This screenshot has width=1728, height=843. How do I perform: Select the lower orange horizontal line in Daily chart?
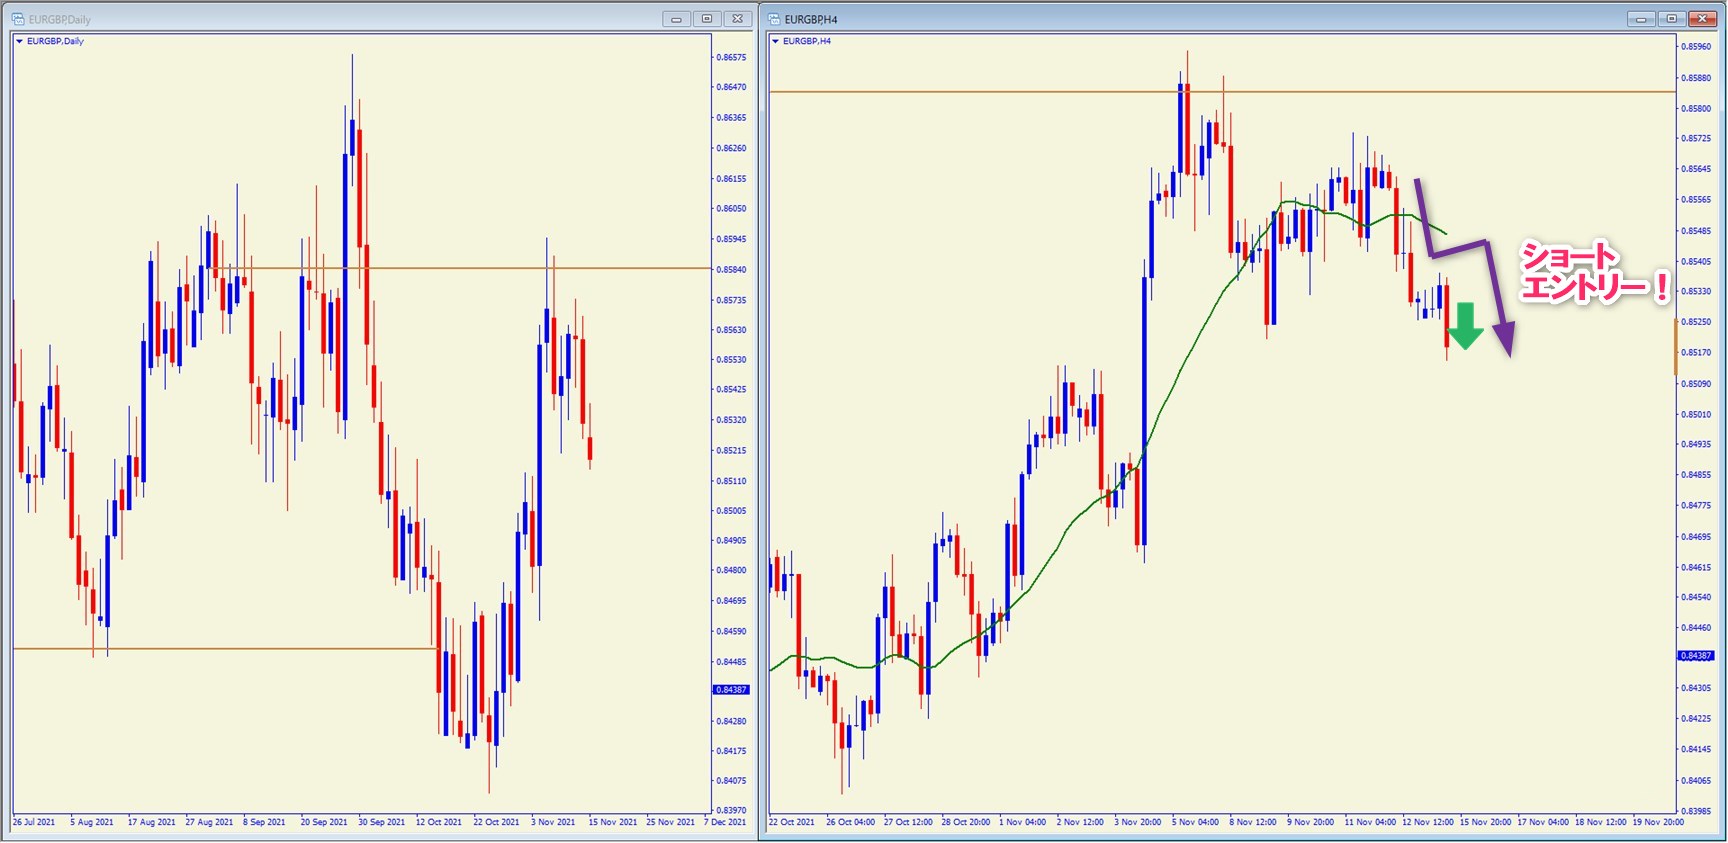coord(225,649)
